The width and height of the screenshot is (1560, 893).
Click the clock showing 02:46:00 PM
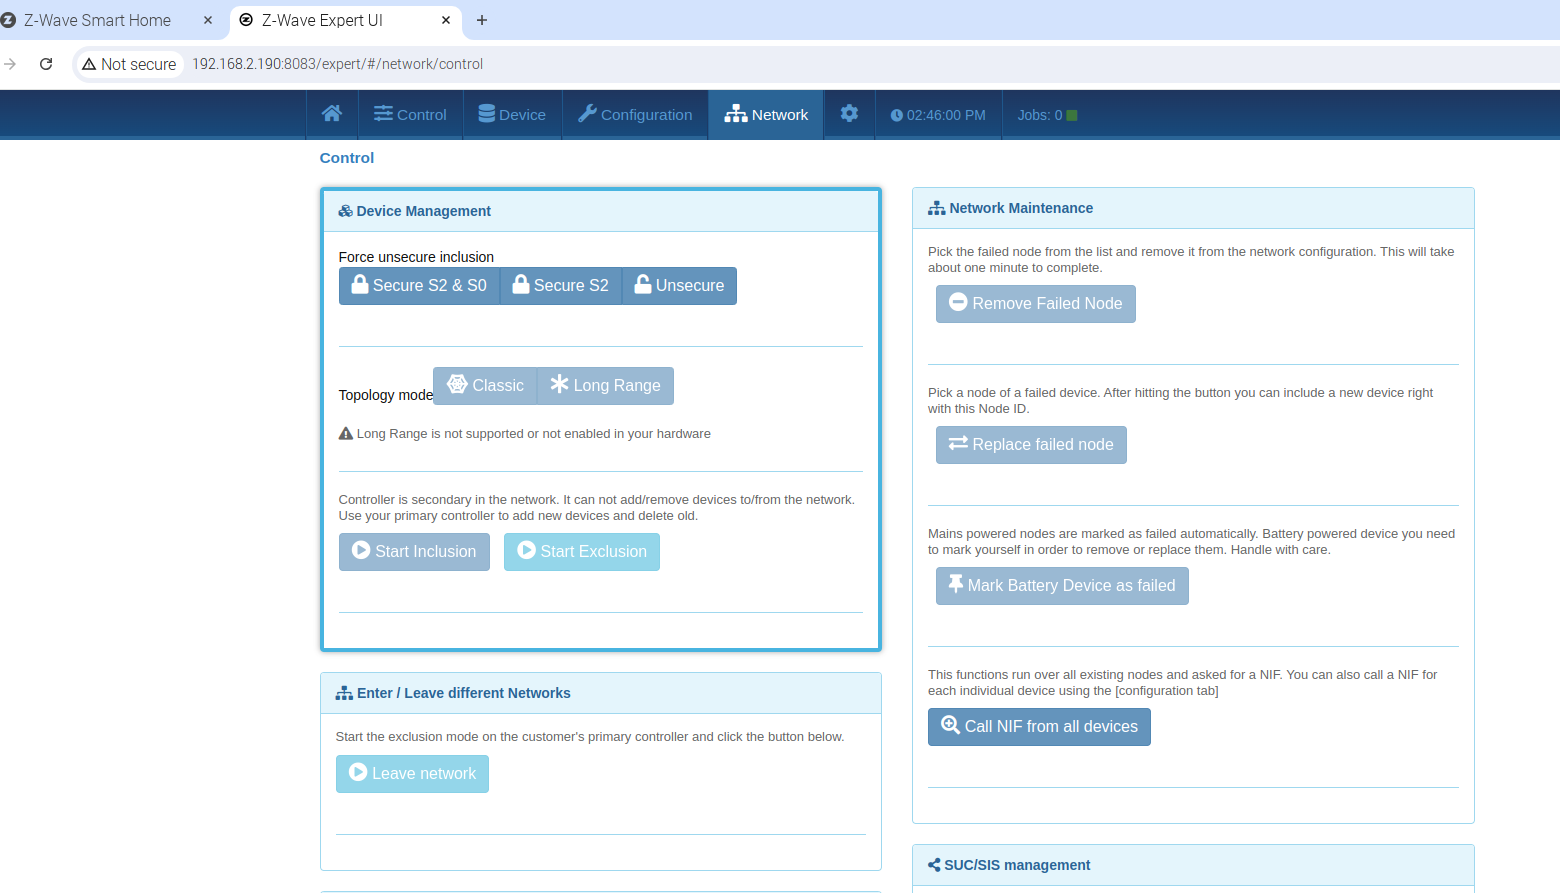(x=938, y=115)
